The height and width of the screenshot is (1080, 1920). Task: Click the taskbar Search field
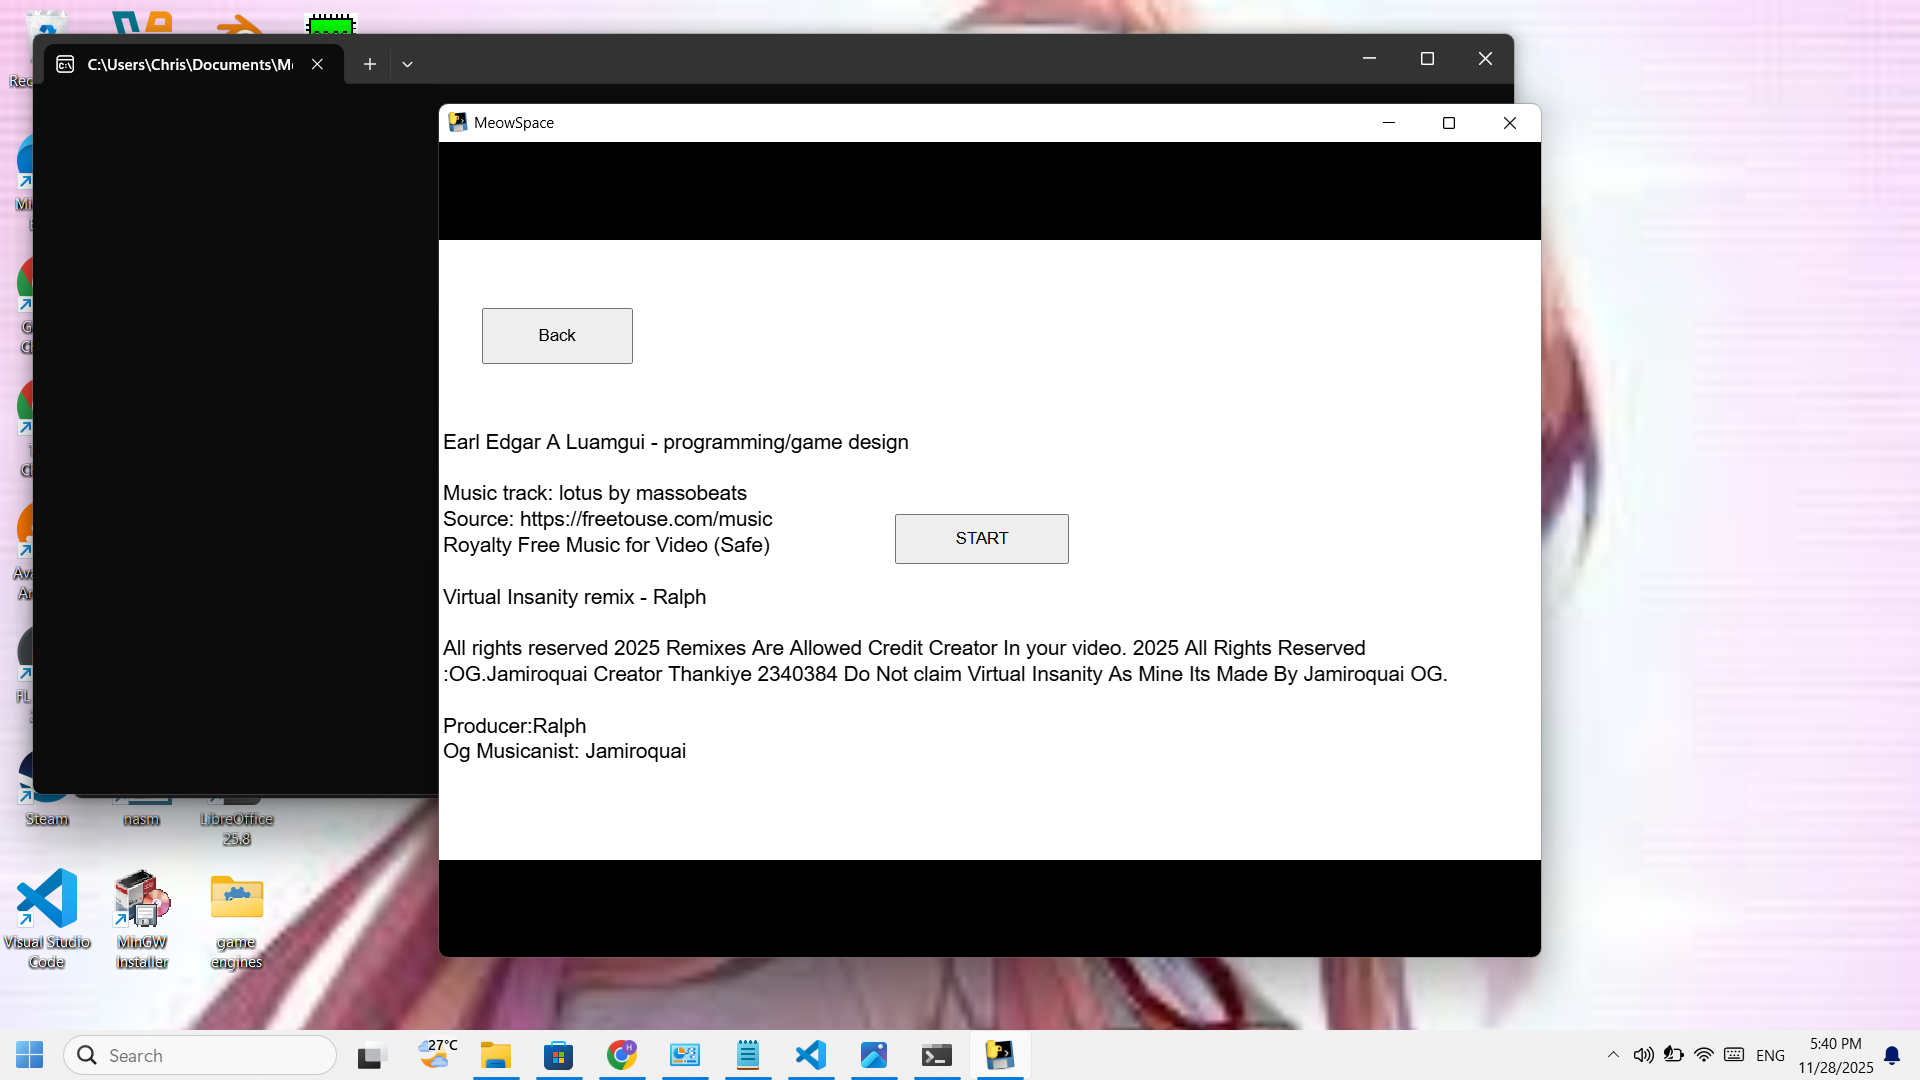200,1055
